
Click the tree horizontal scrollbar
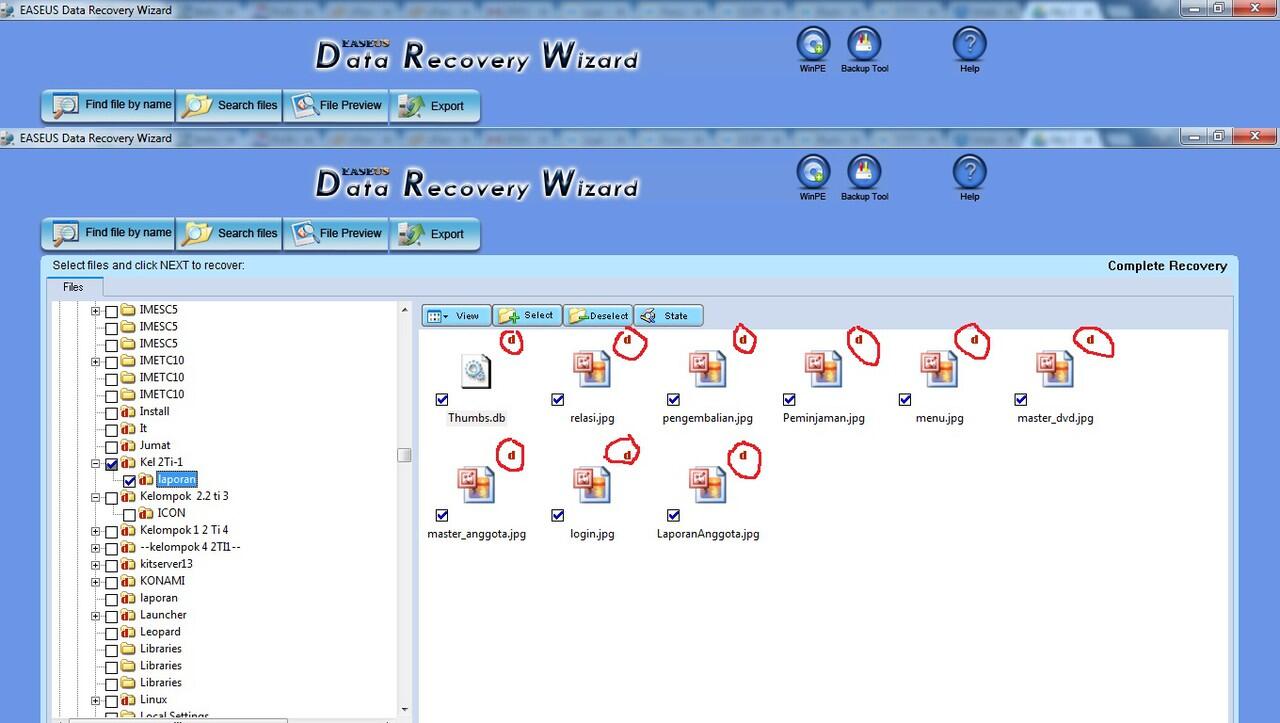[x=180, y=719]
